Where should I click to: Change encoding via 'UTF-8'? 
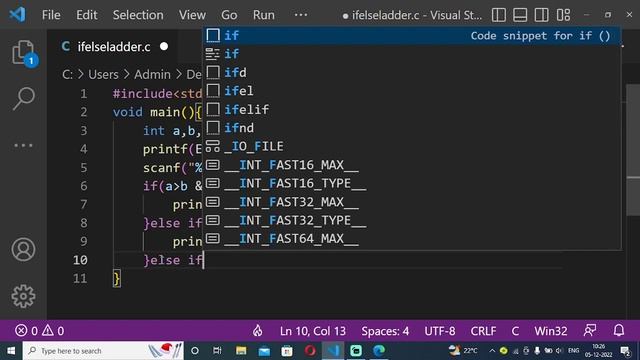click(440, 331)
